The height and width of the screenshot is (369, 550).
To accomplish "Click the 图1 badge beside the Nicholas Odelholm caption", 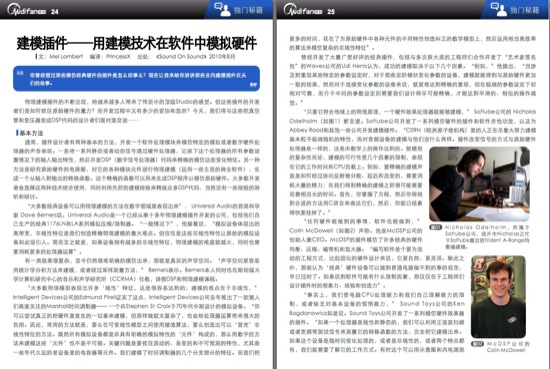I will pos(436,227).
